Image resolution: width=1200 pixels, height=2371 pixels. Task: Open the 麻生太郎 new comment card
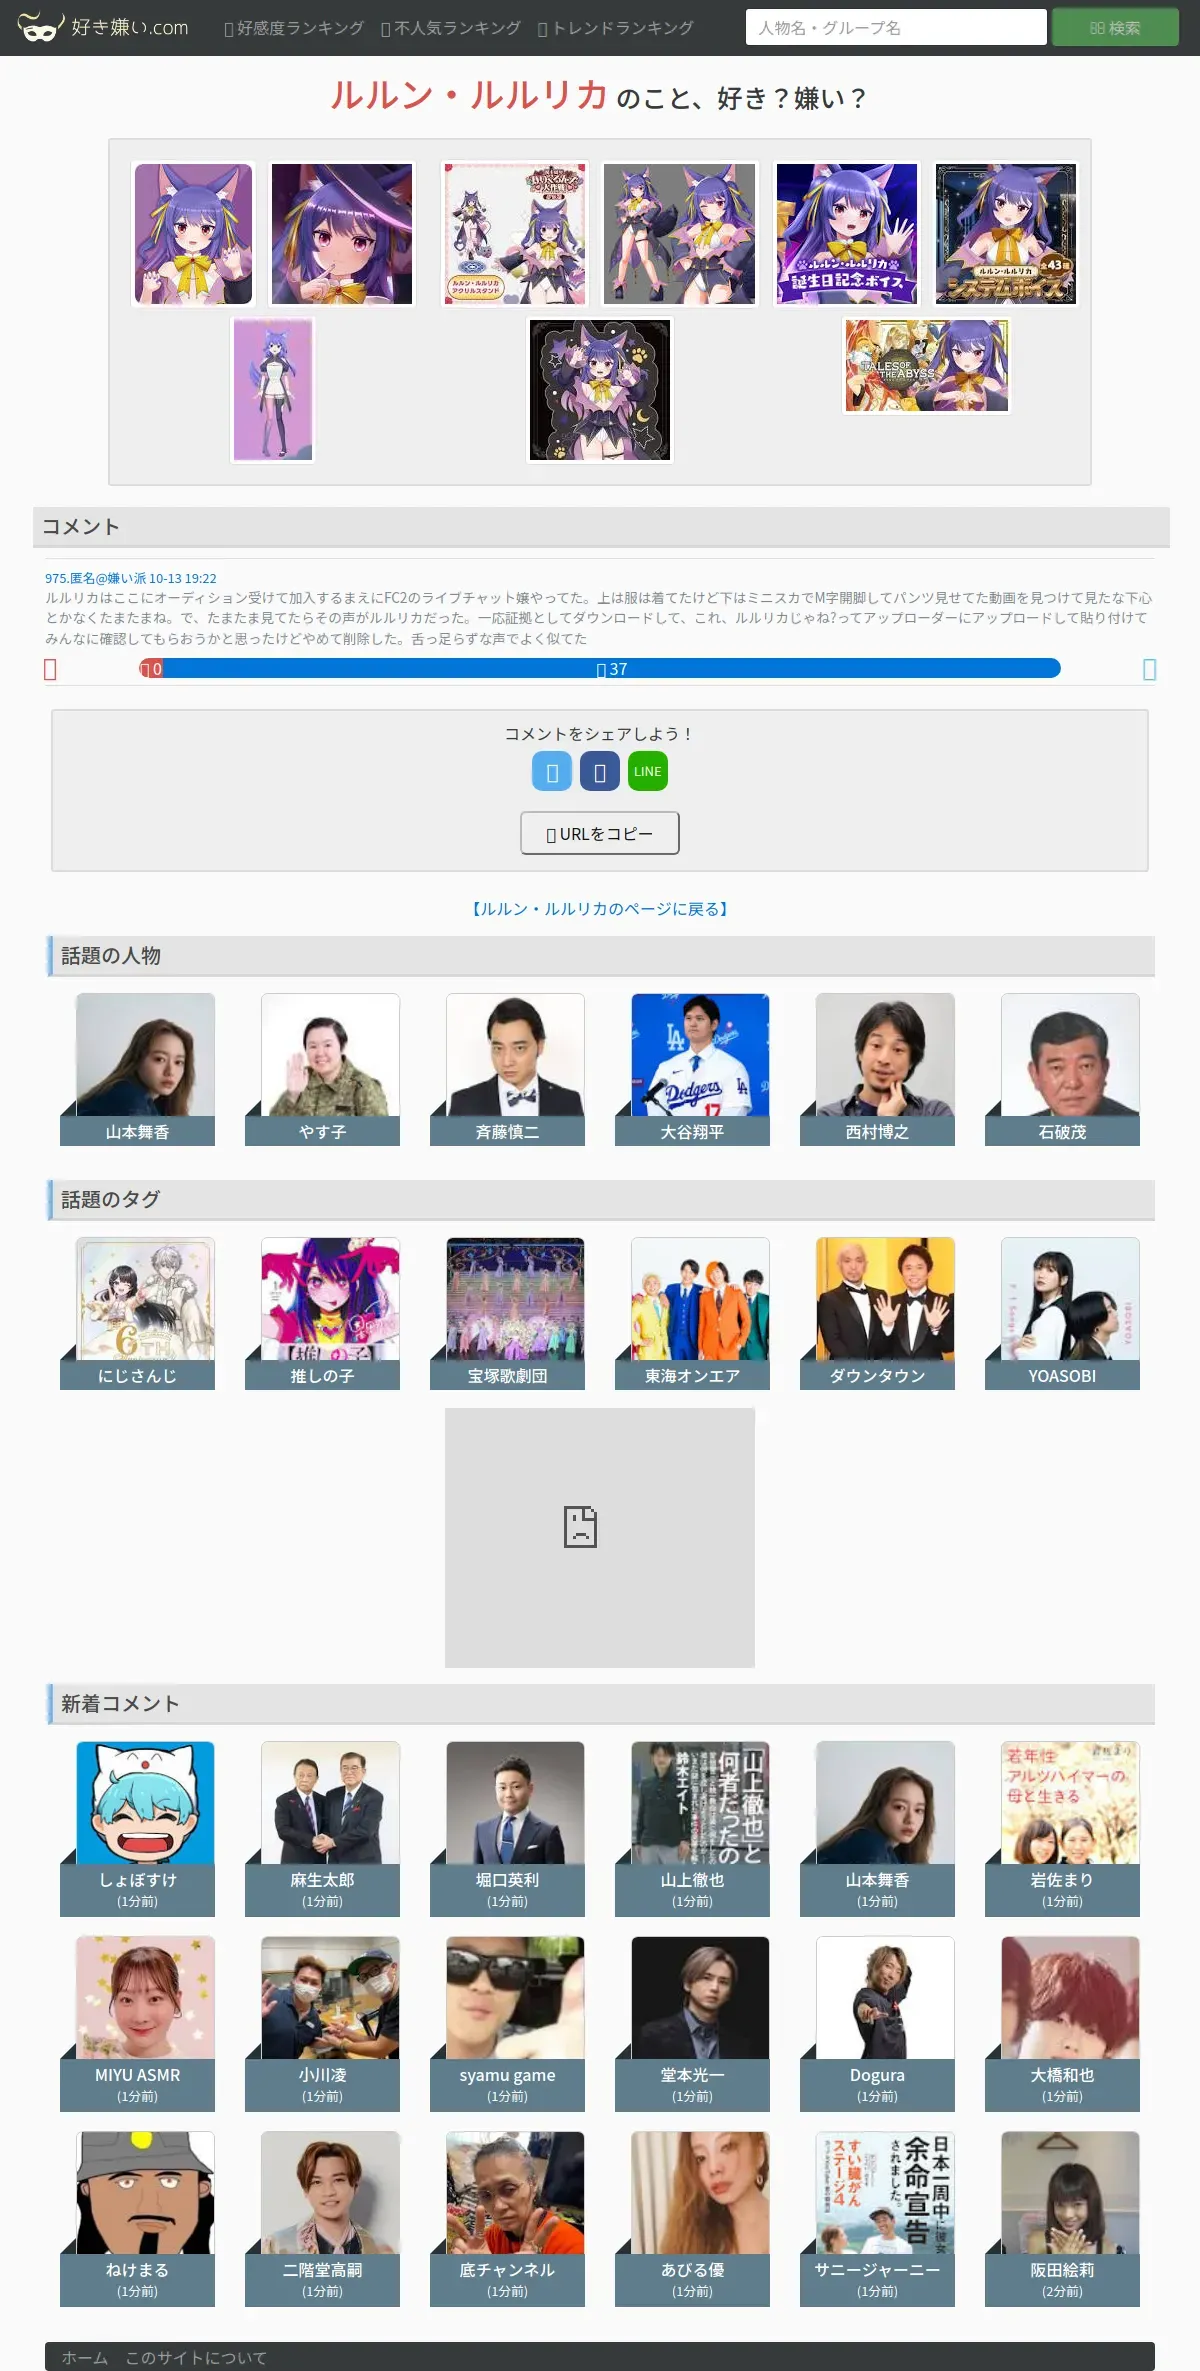click(x=323, y=1828)
